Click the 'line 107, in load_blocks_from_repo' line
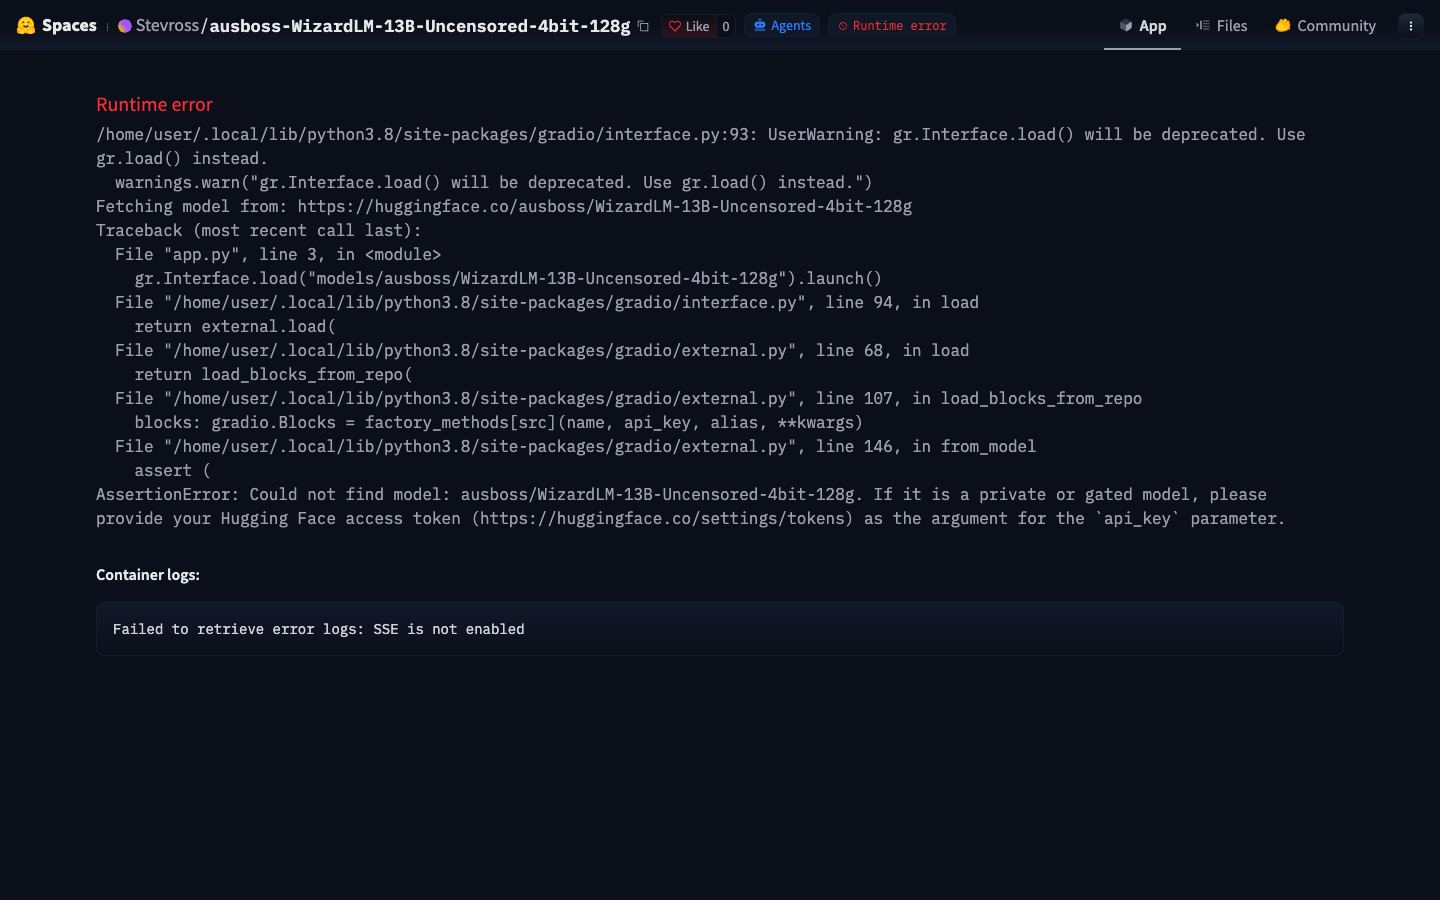Screen dimensions: 1440x900 pyautogui.click(x=628, y=398)
